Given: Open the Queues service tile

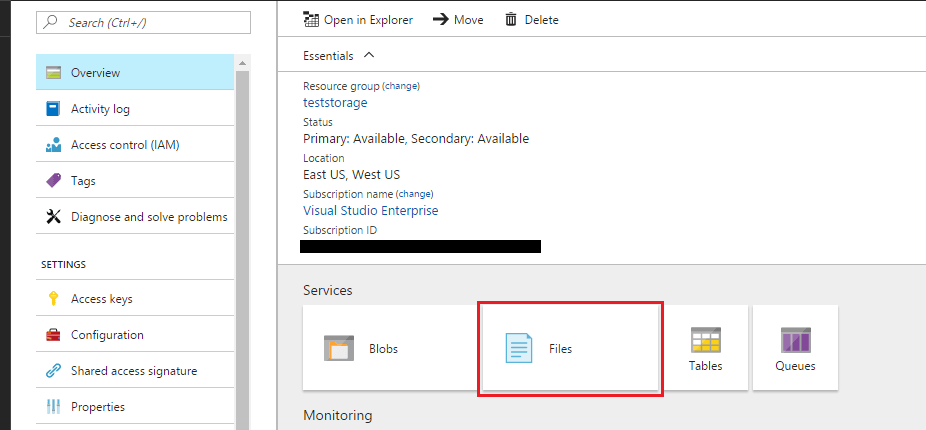Looking at the screenshot, I should pos(795,348).
